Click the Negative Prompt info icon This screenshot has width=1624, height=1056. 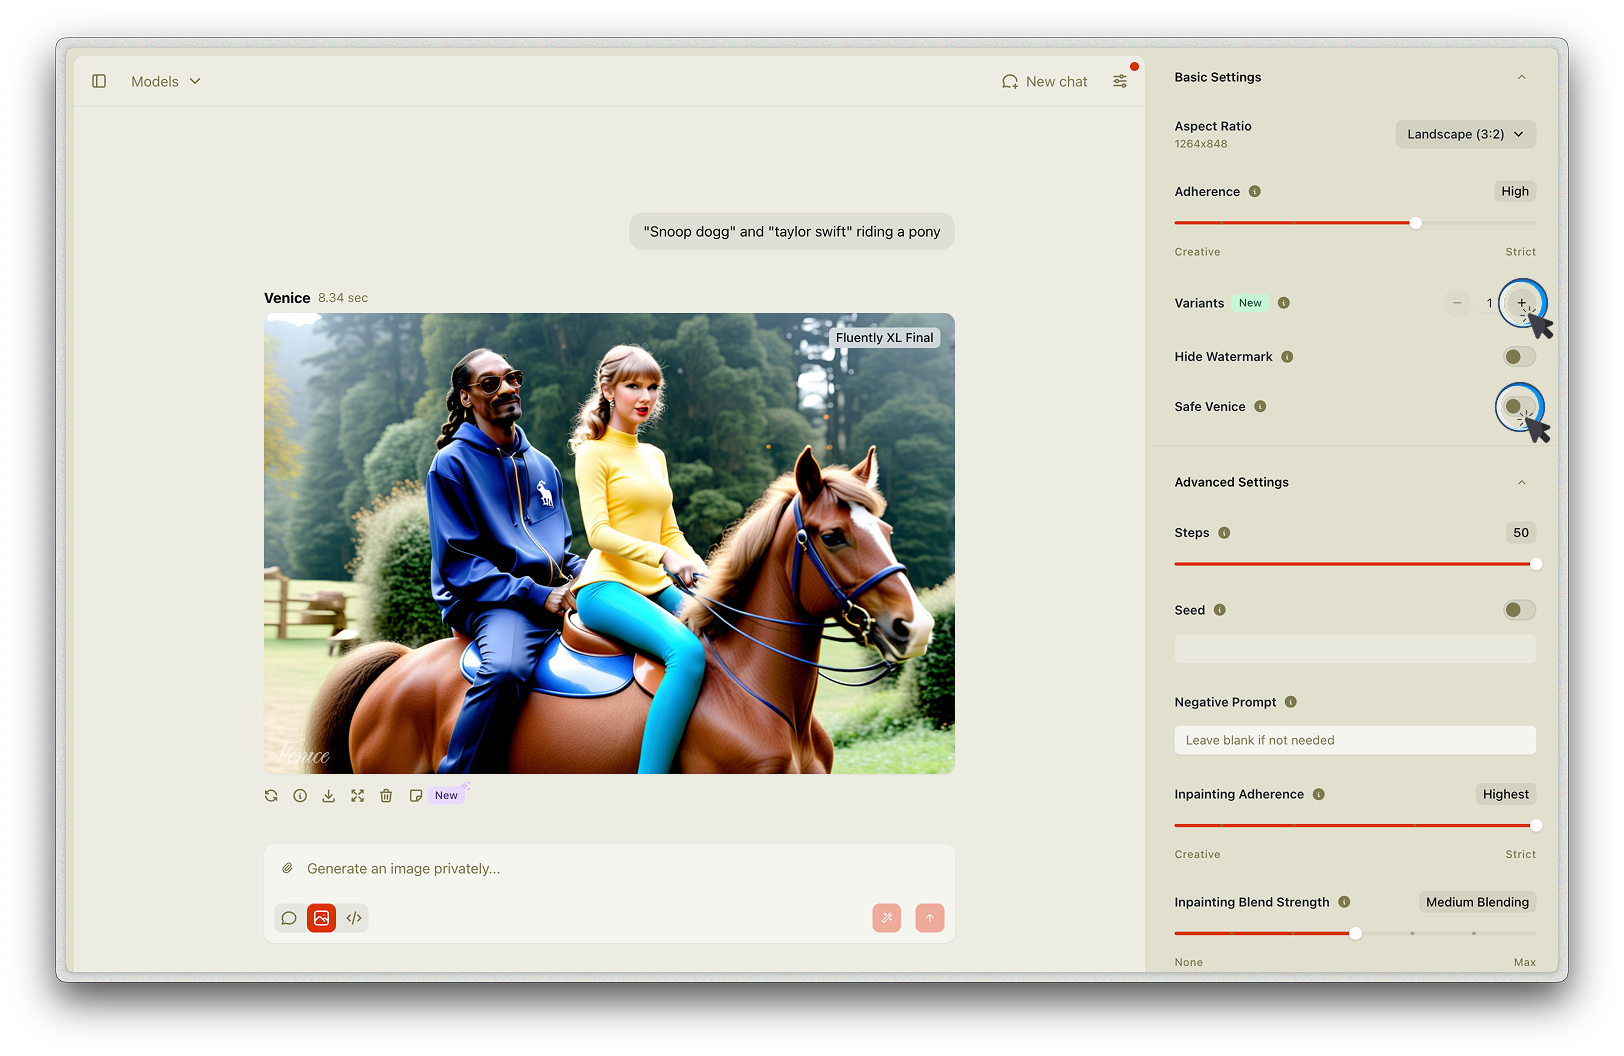click(x=1291, y=702)
